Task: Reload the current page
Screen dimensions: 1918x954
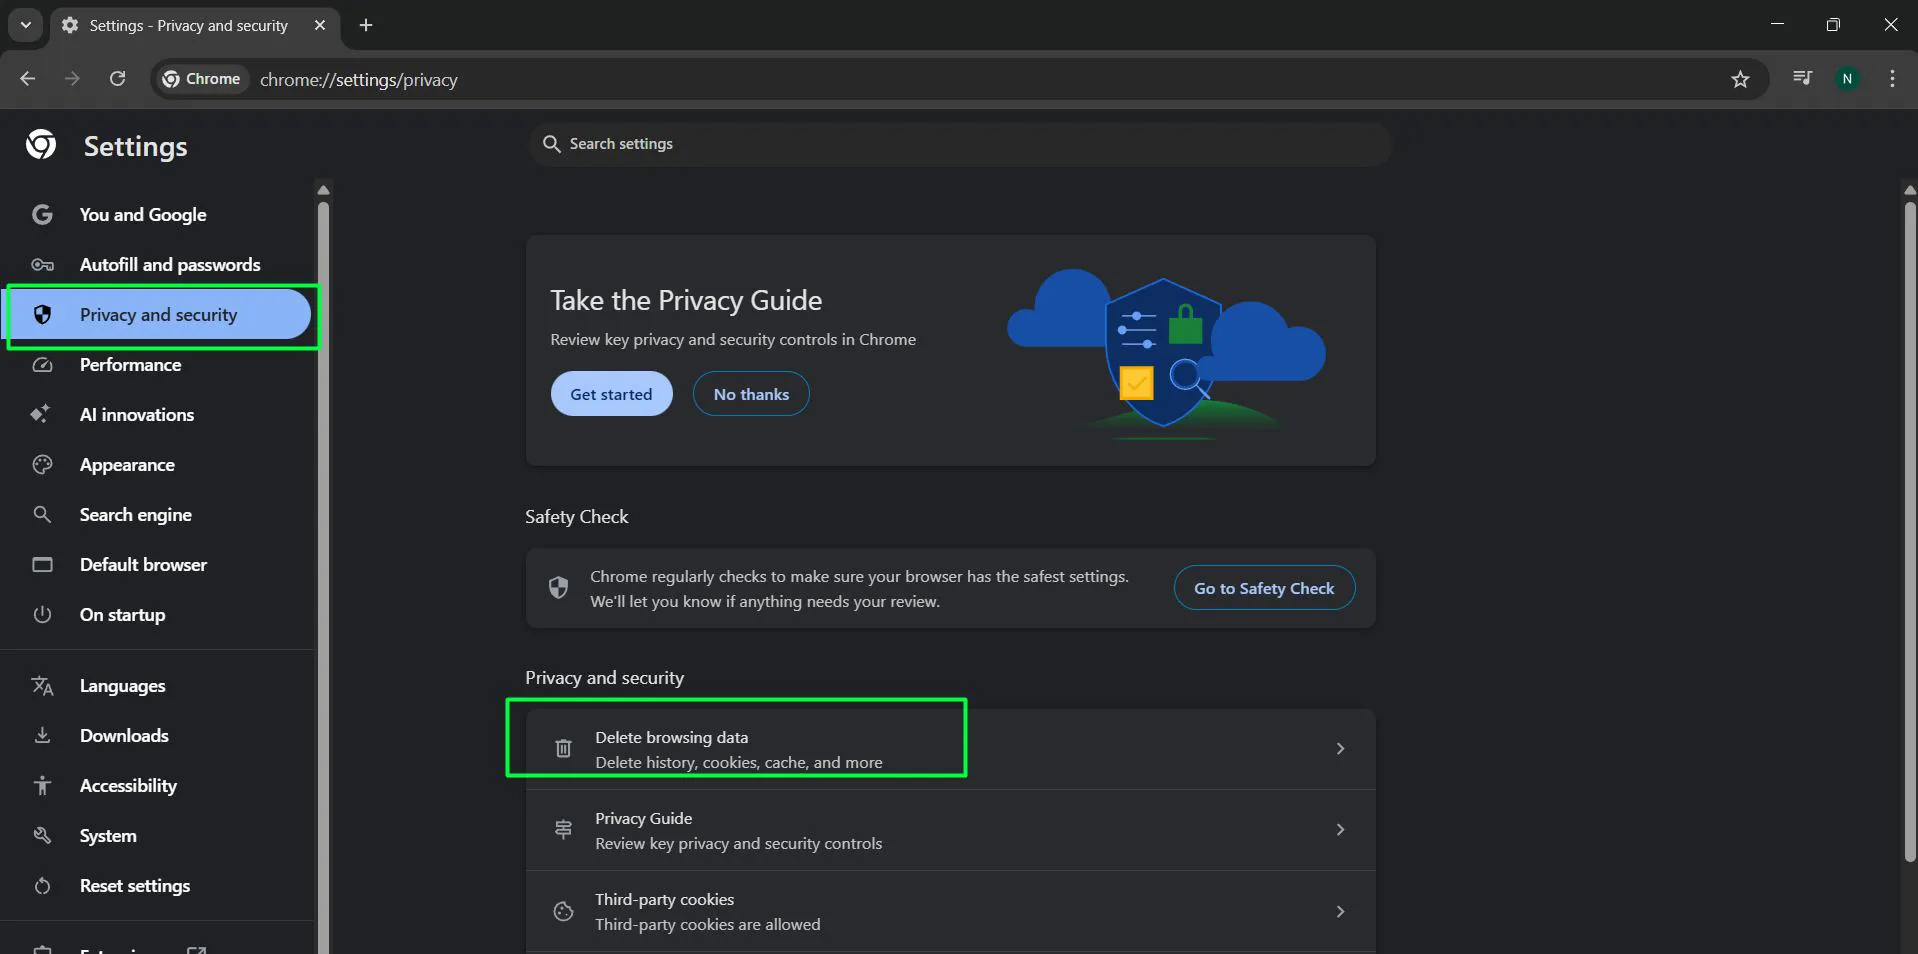Action: pyautogui.click(x=117, y=78)
